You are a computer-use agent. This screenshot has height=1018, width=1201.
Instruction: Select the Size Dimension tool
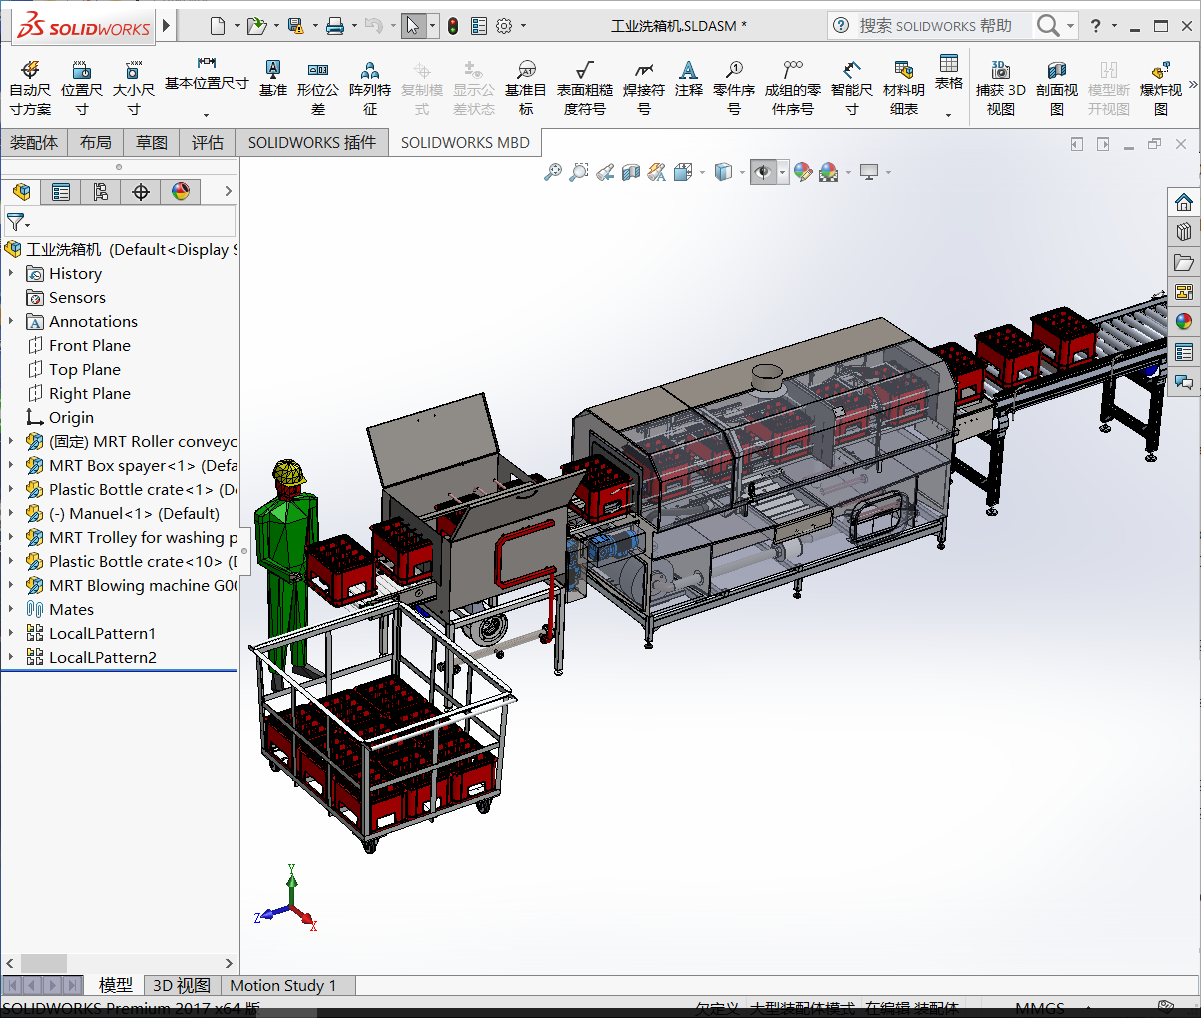point(133,87)
